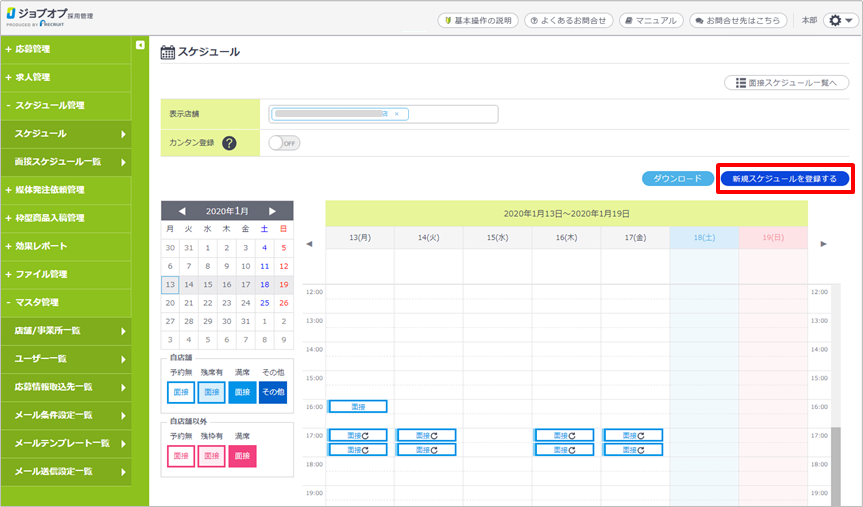Go to previous month in the mini calendar
863x507 pixels.
(x=181, y=211)
